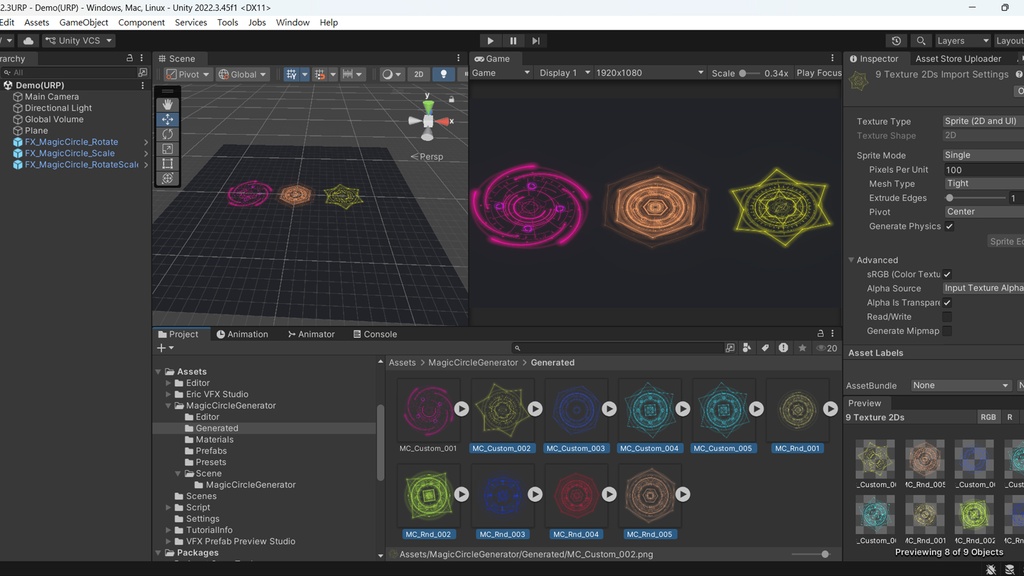1024x576 pixels.
Task: Click the search by type icon in Project
Action: click(x=746, y=348)
